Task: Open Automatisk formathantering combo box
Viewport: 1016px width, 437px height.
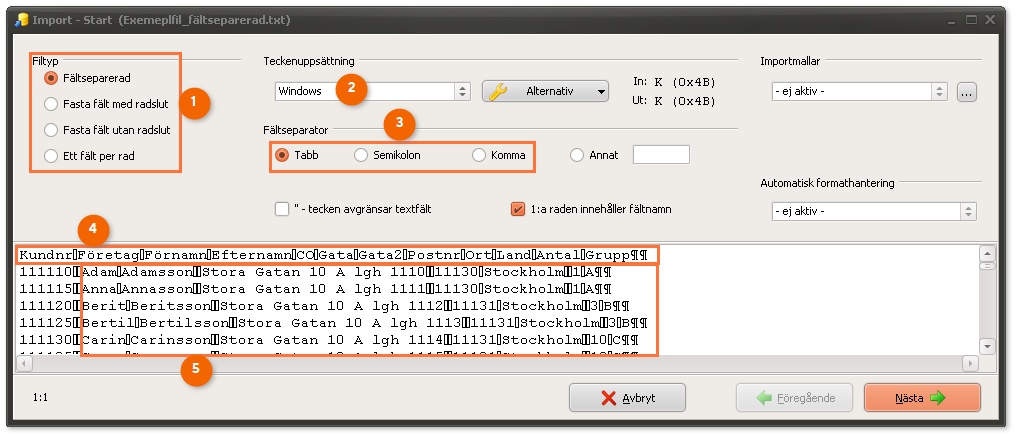Action: click(874, 211)
